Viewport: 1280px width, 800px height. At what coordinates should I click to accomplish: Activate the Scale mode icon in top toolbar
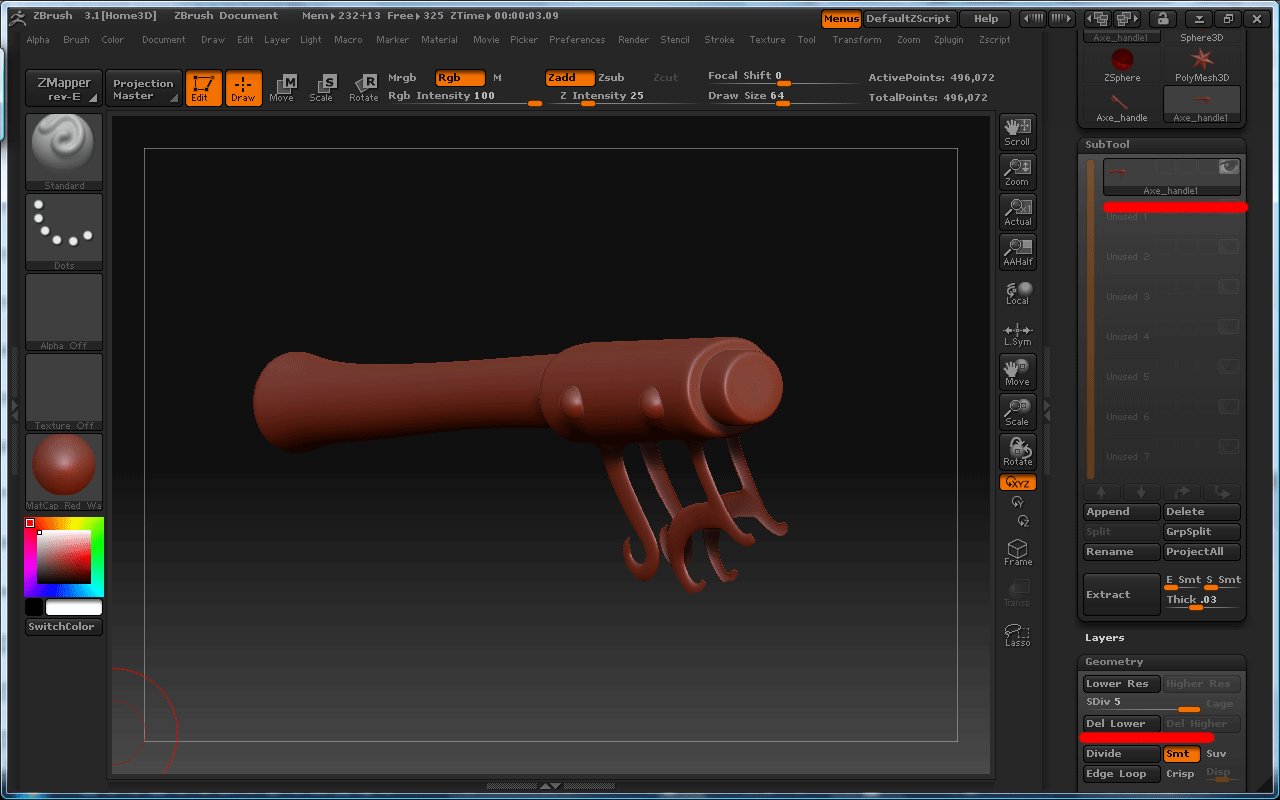pyautogui.click(x=321, y=88)
